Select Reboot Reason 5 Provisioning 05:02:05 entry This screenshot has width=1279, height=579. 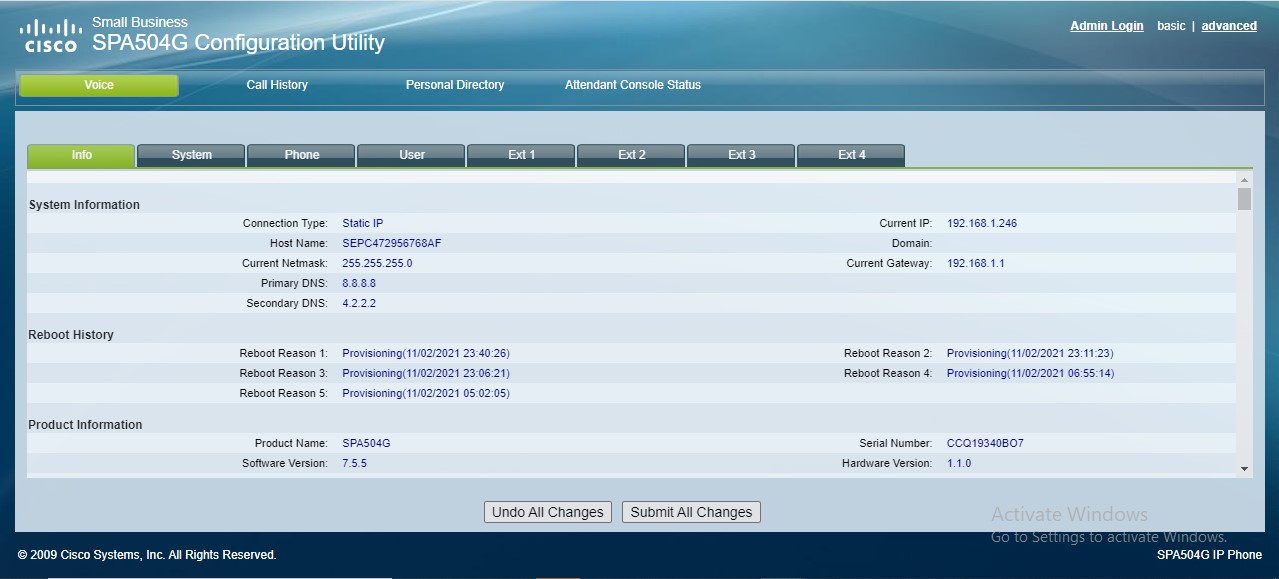coord(426,393)
